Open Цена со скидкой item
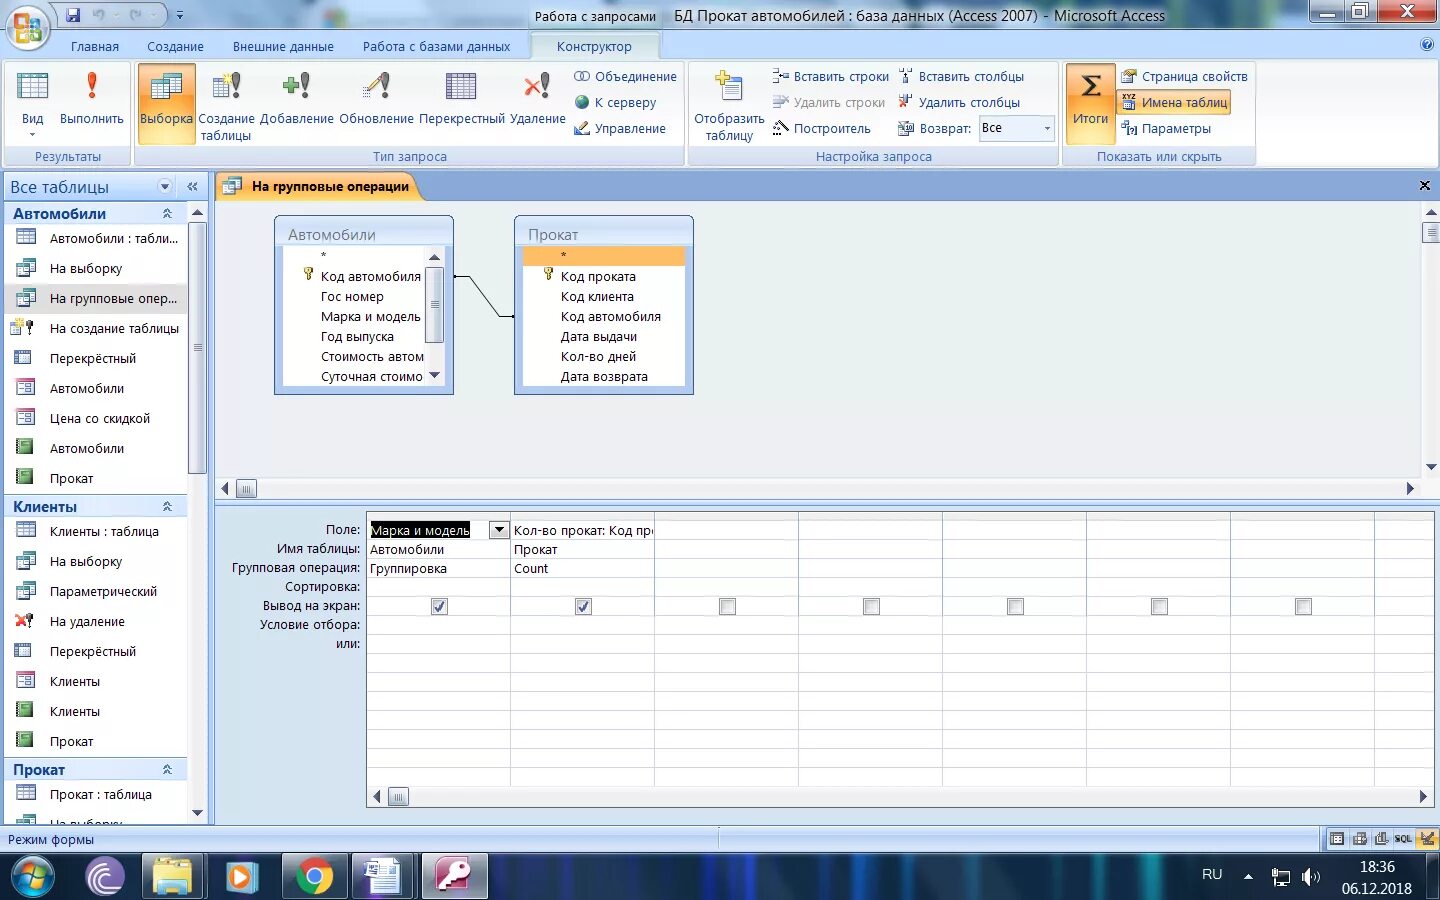Screen dimensions: 1440x900 pos(97,418)
